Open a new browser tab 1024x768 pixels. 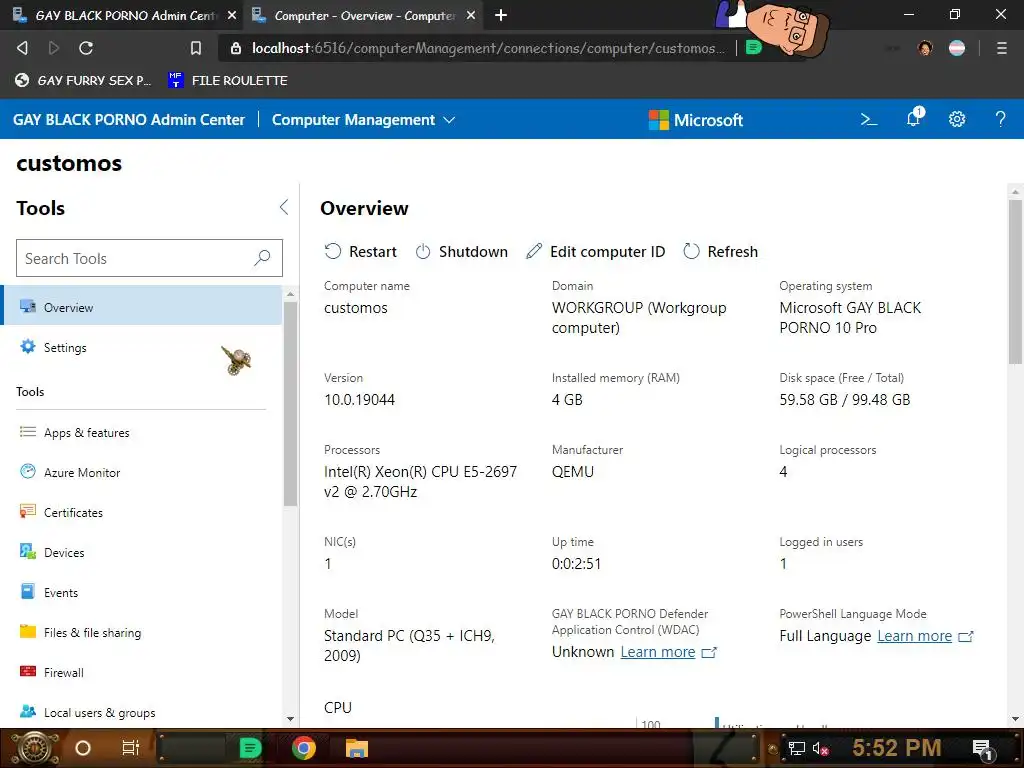pyautogui.click(x=501, y=15)
